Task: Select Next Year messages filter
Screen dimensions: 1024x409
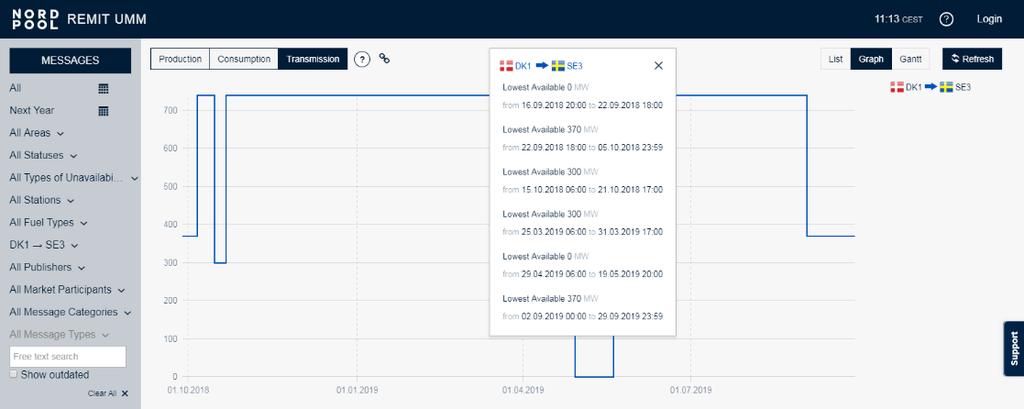Action: click(32, 110)
